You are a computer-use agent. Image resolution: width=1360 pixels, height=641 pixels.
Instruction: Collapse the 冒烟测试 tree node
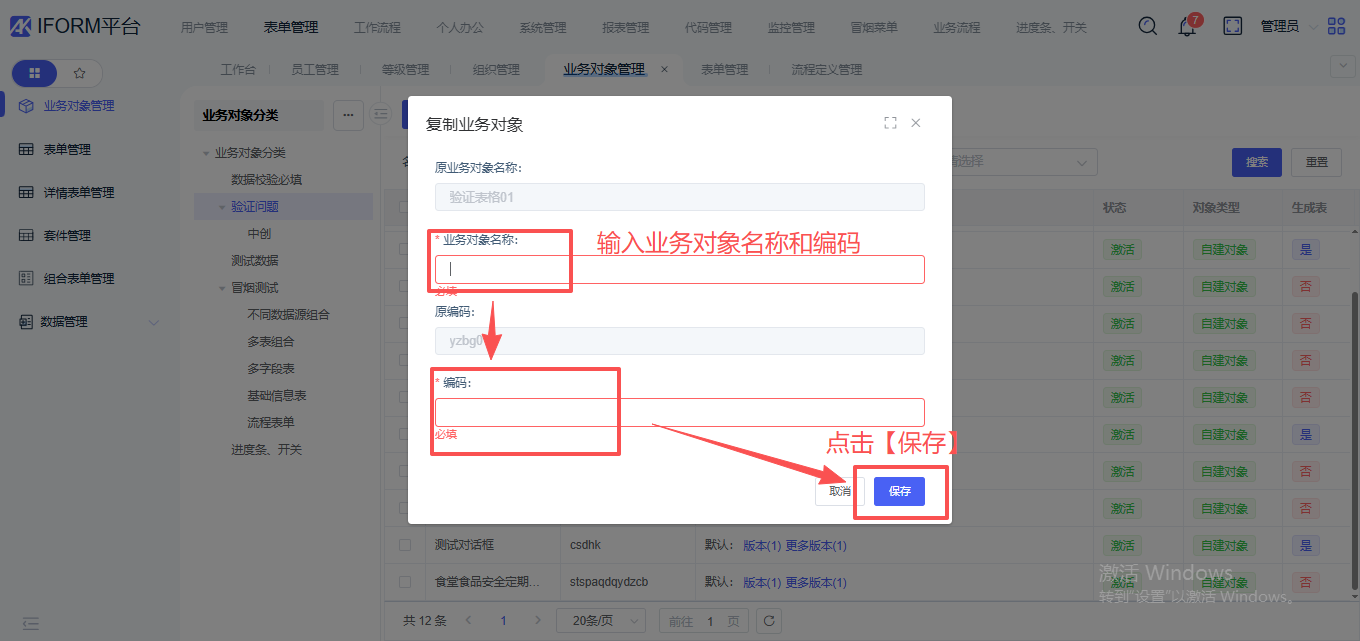coord(222,288)
